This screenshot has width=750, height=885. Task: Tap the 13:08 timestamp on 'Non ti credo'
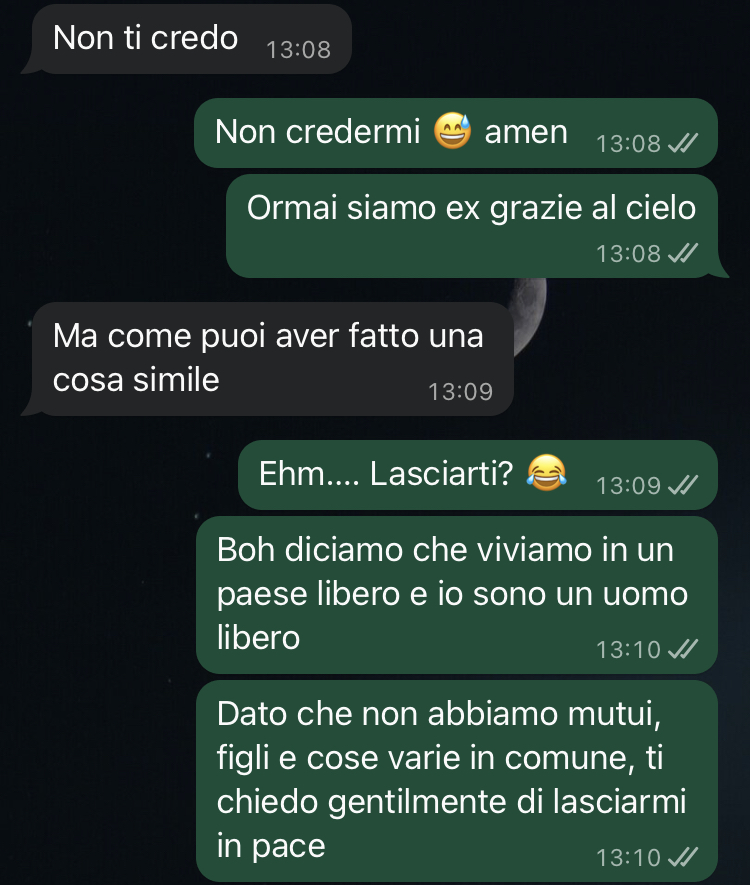tap(298, 50)
